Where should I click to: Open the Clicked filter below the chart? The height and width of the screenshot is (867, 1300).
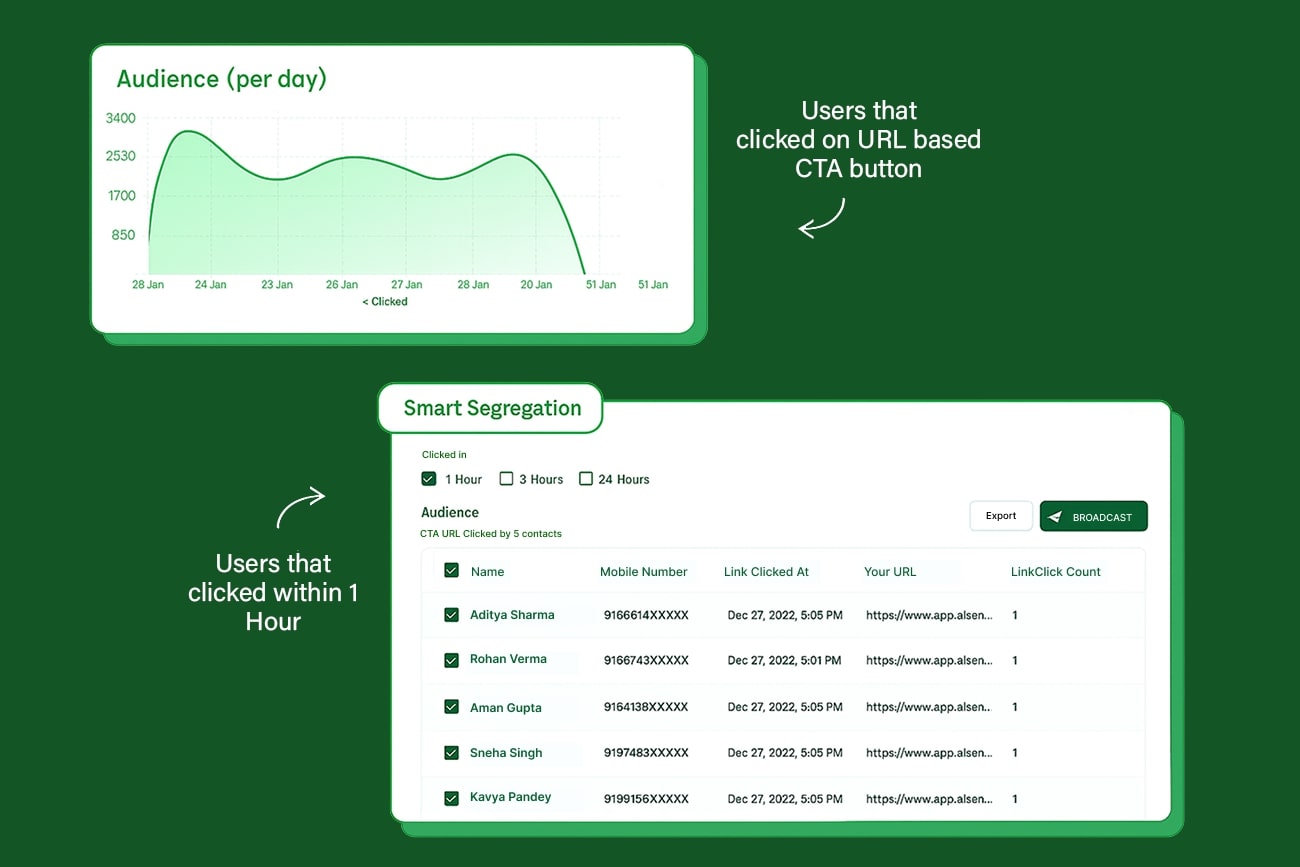pos(384,301)
